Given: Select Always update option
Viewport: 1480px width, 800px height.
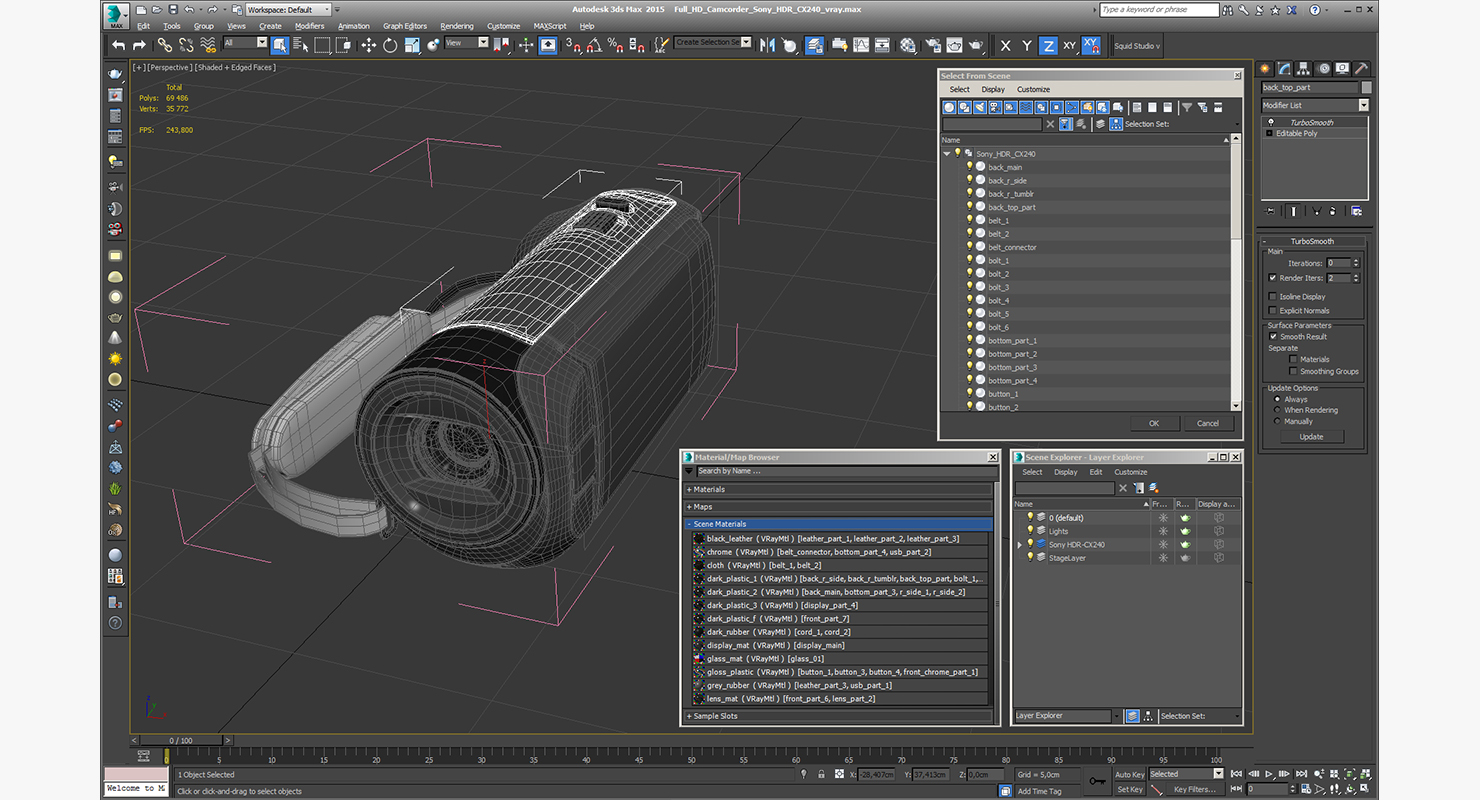Looking at the screenshot, I should pyautogui.click(x=1277, y=399).
